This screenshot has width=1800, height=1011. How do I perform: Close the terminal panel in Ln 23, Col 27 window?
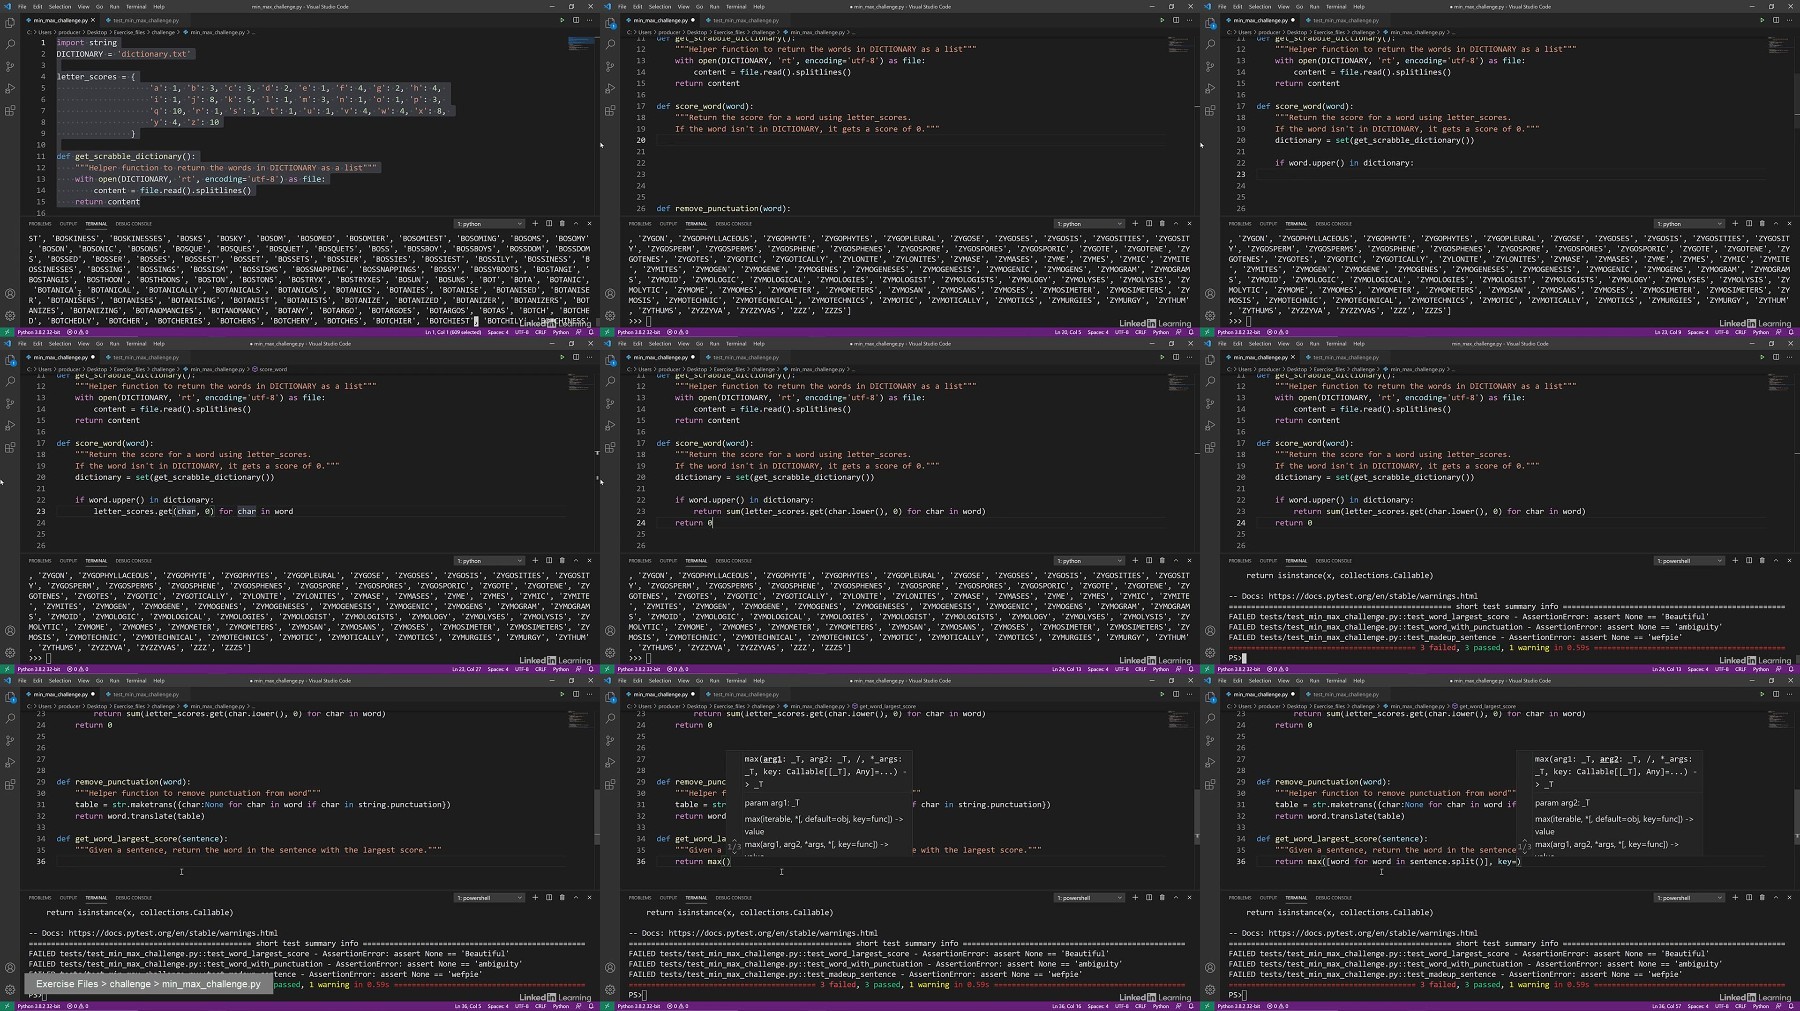pyautogui.click(x=589, y=561)
